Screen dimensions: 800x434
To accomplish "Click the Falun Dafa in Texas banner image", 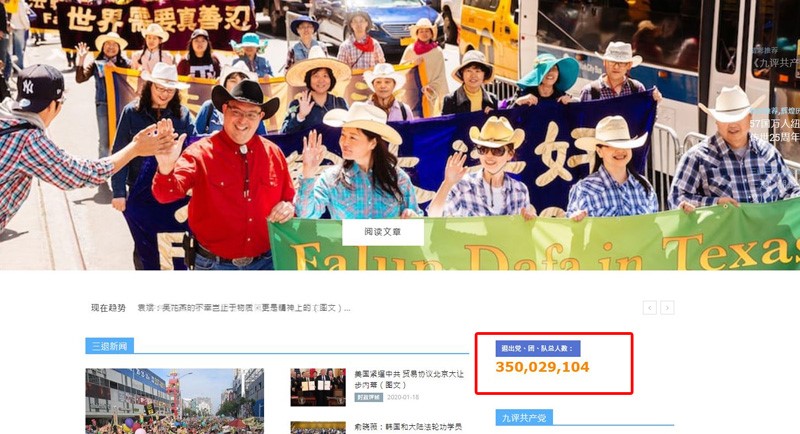I will click(400, 135).
